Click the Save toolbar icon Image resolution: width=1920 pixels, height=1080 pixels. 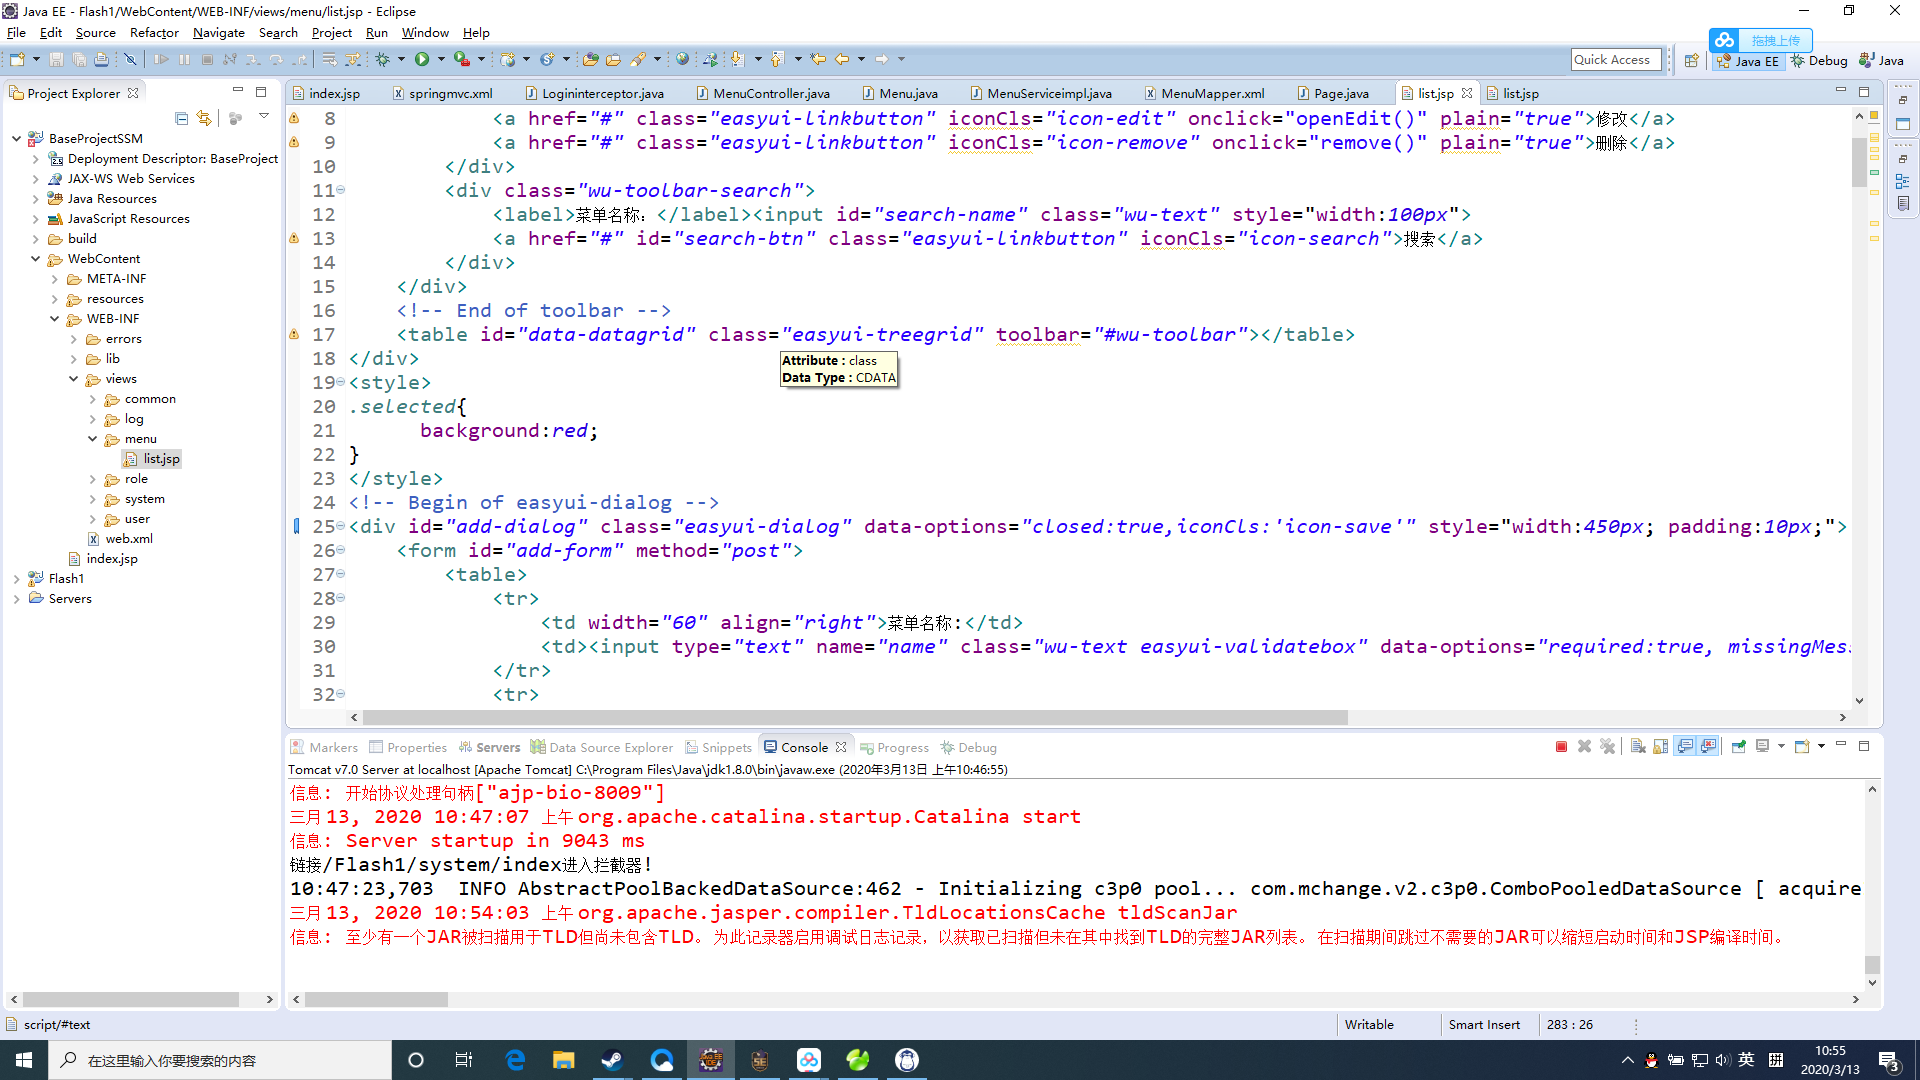click(56, 60)
